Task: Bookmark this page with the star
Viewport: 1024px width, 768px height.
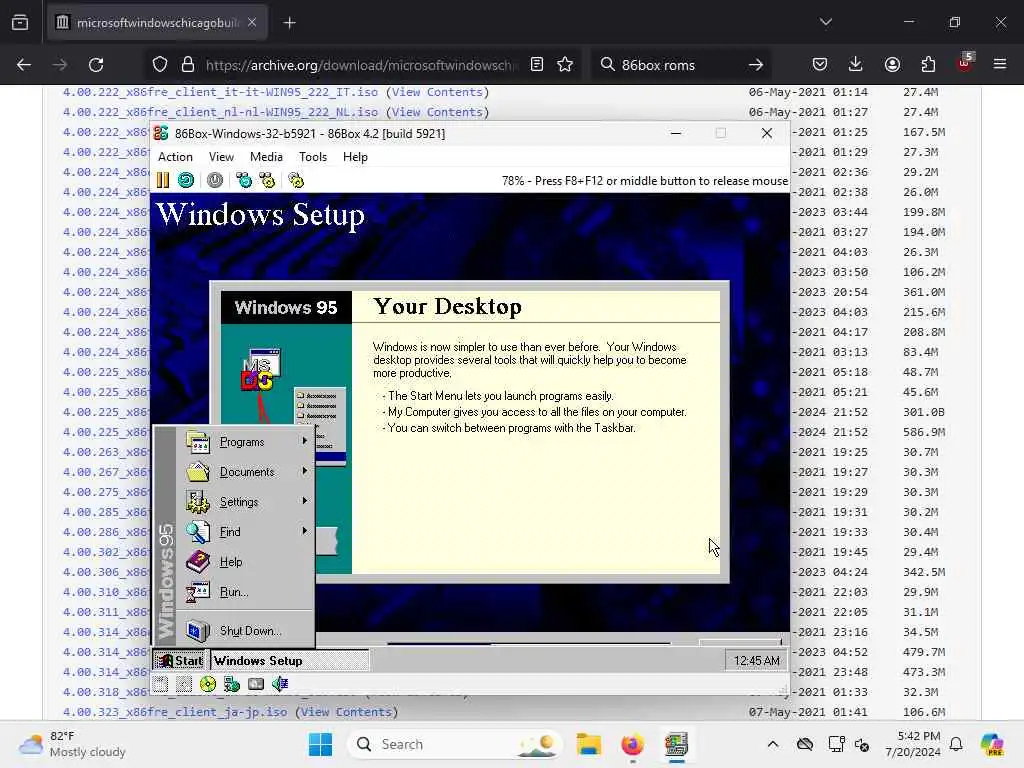Action: click(x=565, y=64)
